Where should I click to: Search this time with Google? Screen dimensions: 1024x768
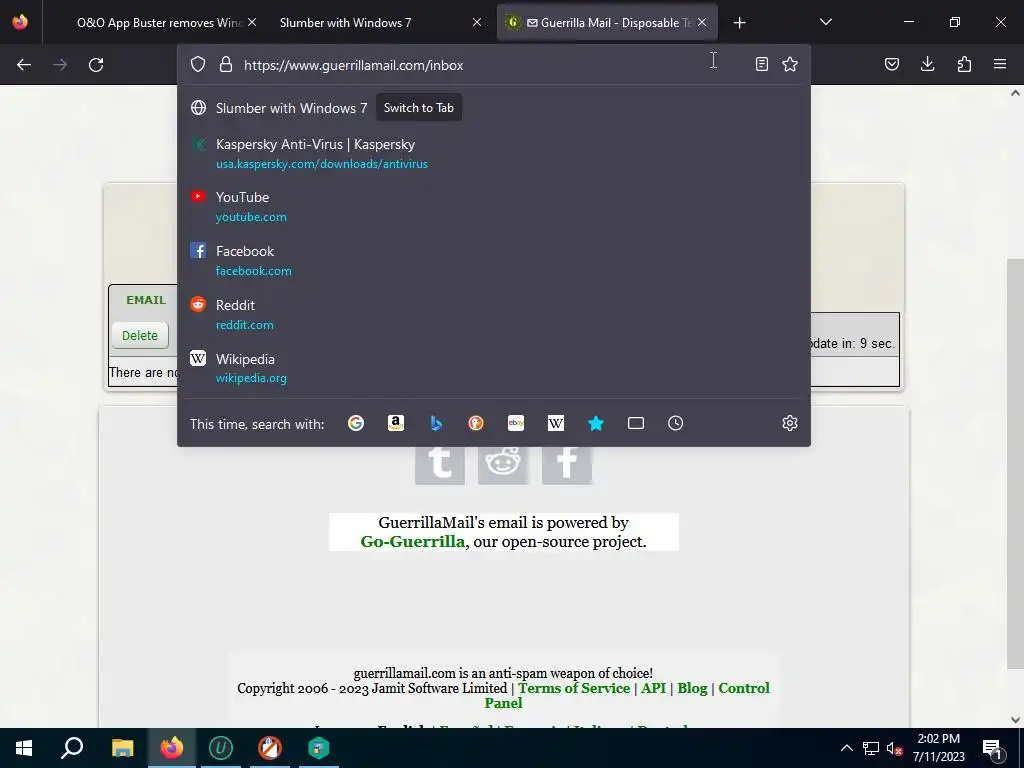tap(356, 423)
